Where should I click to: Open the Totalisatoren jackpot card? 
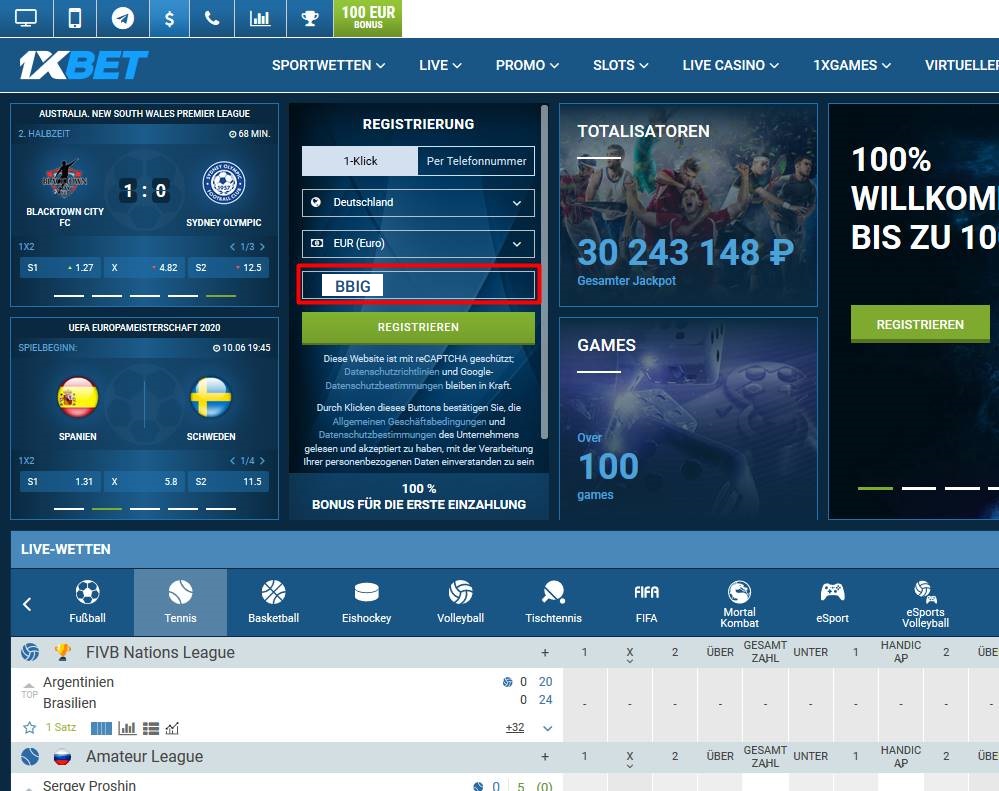coord(688,205)
